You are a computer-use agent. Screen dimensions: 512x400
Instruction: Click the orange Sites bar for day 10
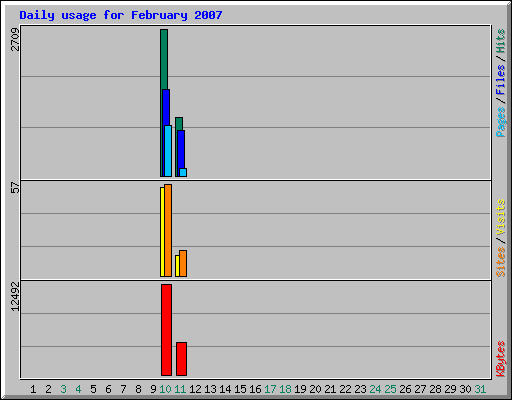pos(168,230)
